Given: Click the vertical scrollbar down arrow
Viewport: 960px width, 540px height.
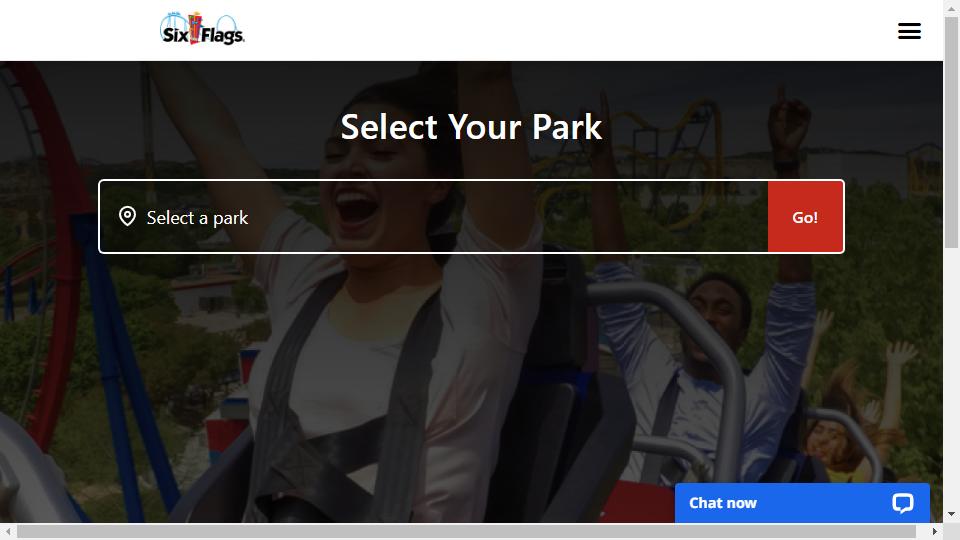Looking at the screenshot, I should pos(951,514).
